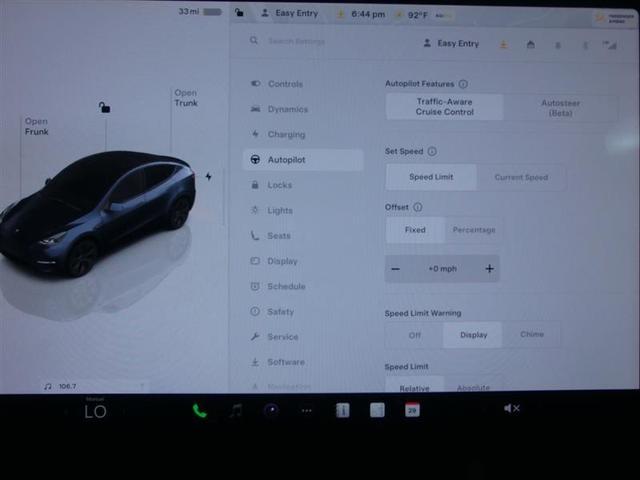Image resolution: width=640 pixels, height=480 pixels.
Task: Open Software settings
Action: pos(302,362)
